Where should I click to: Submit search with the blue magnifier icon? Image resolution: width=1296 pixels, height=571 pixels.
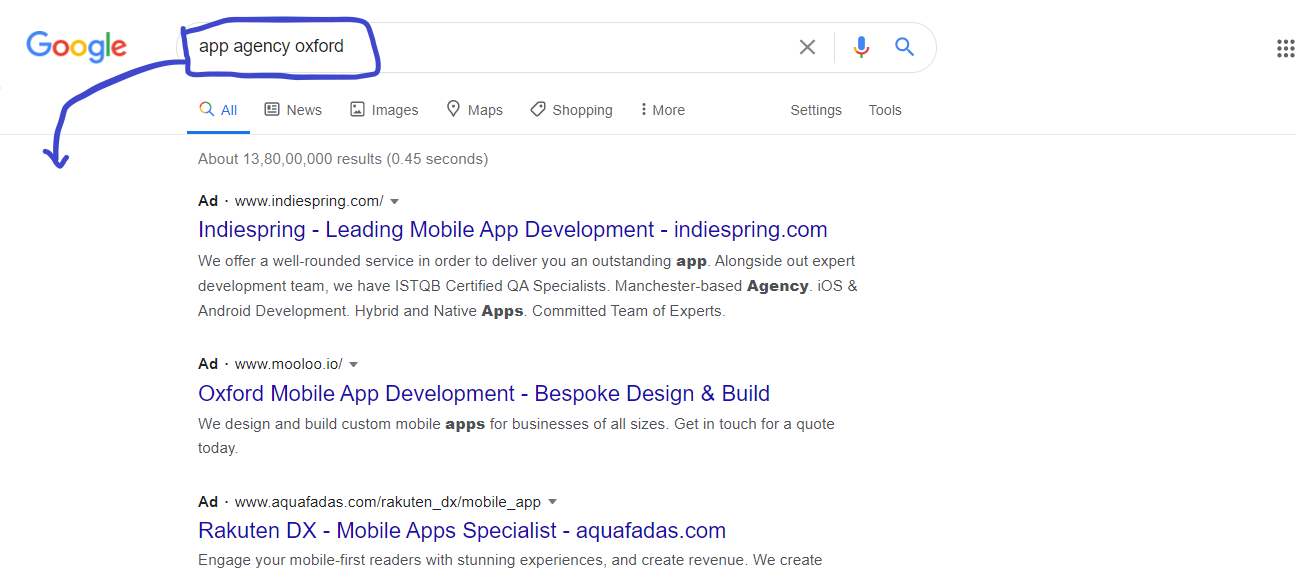click(x=905, y=47)
